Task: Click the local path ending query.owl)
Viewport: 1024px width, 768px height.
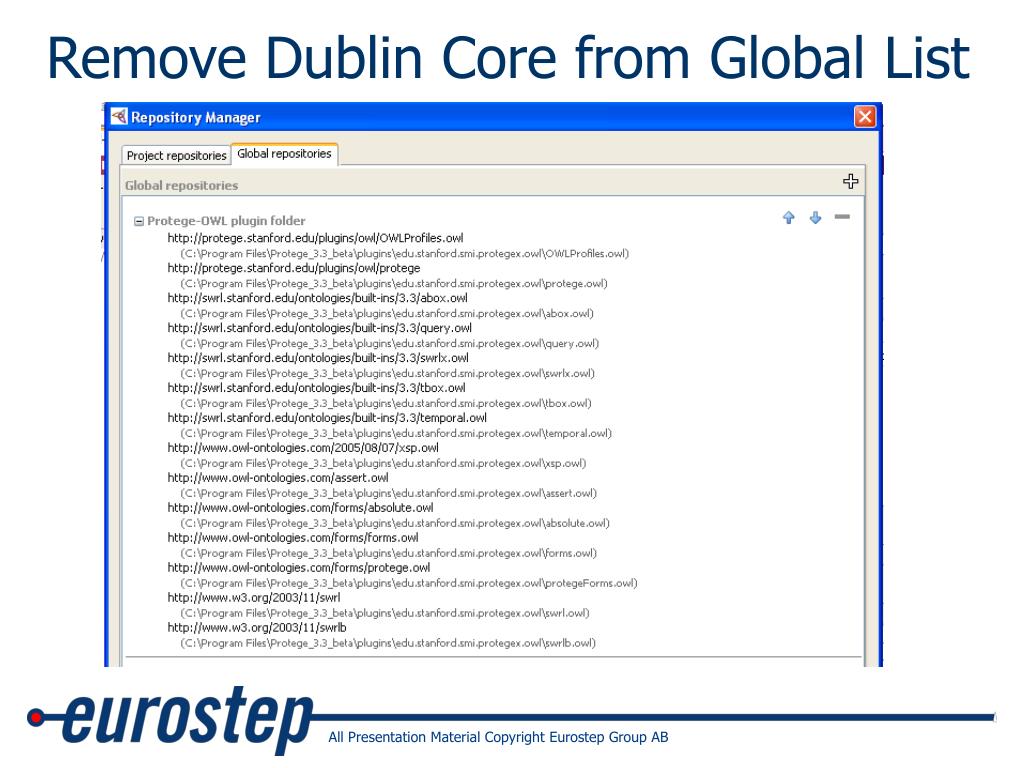Action: [389, 344]
